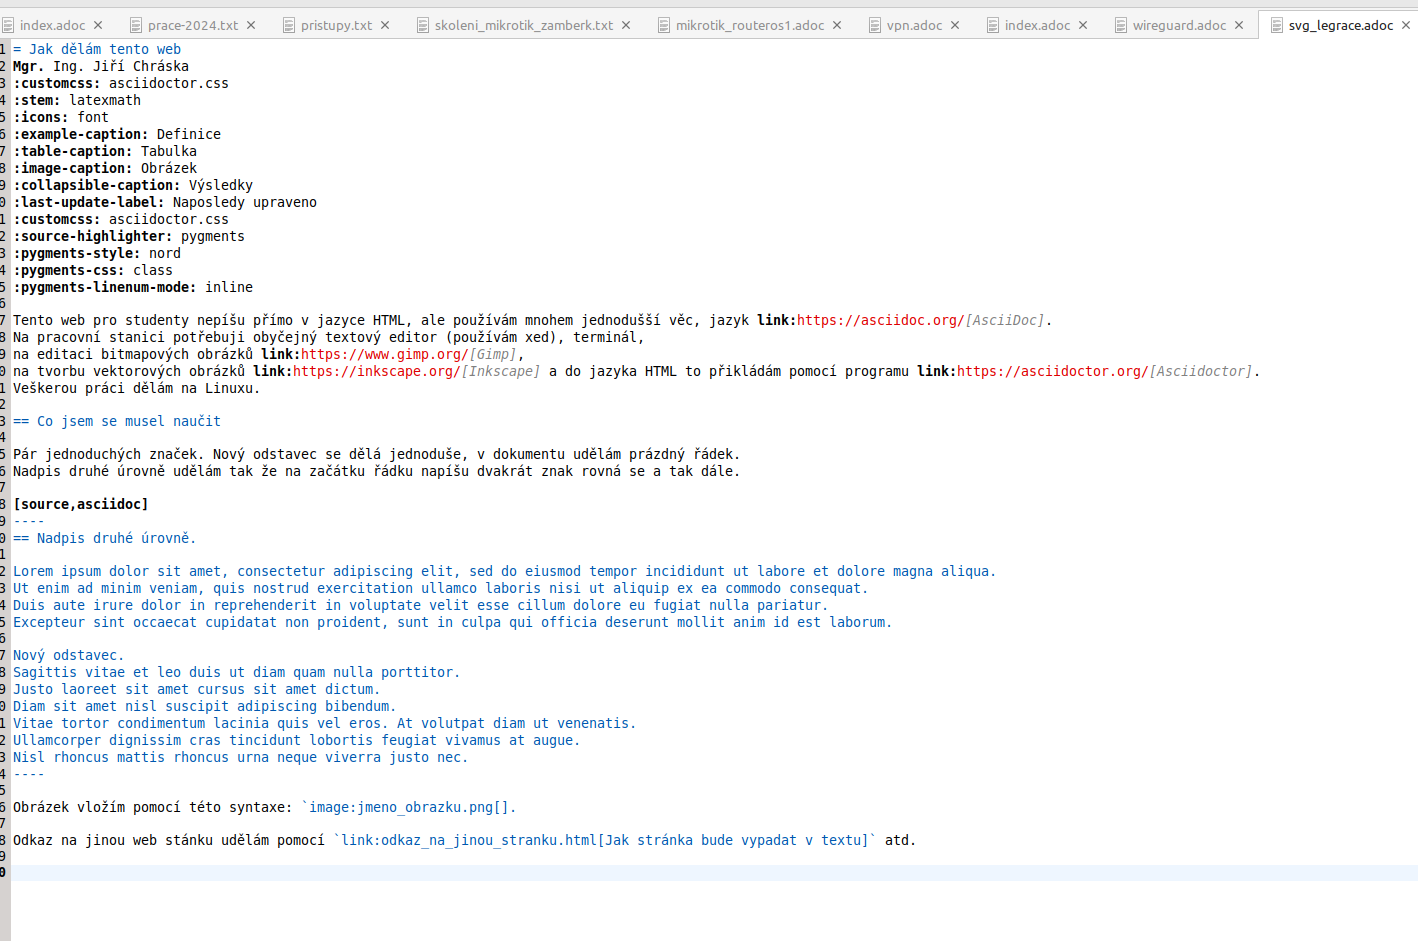Screen dimensions: 1418x941
Task: Activate the index.adoc tab beside prace-2024.txt
Action: [52, 25]
